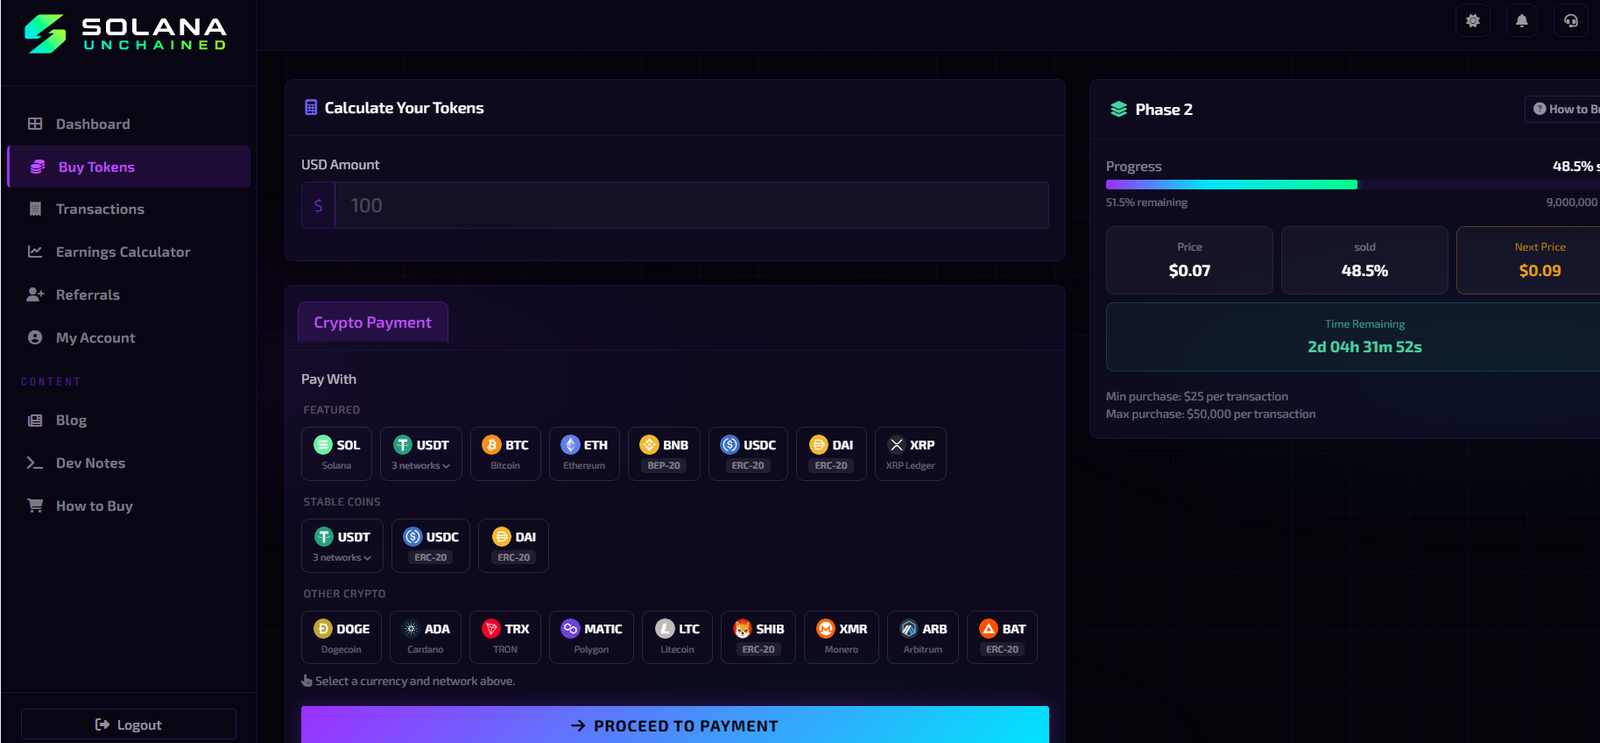This screenshot has height=743, width=1600.
Task: Click 'Min purchase: $25 per transaction' text
Action: 1197,396
